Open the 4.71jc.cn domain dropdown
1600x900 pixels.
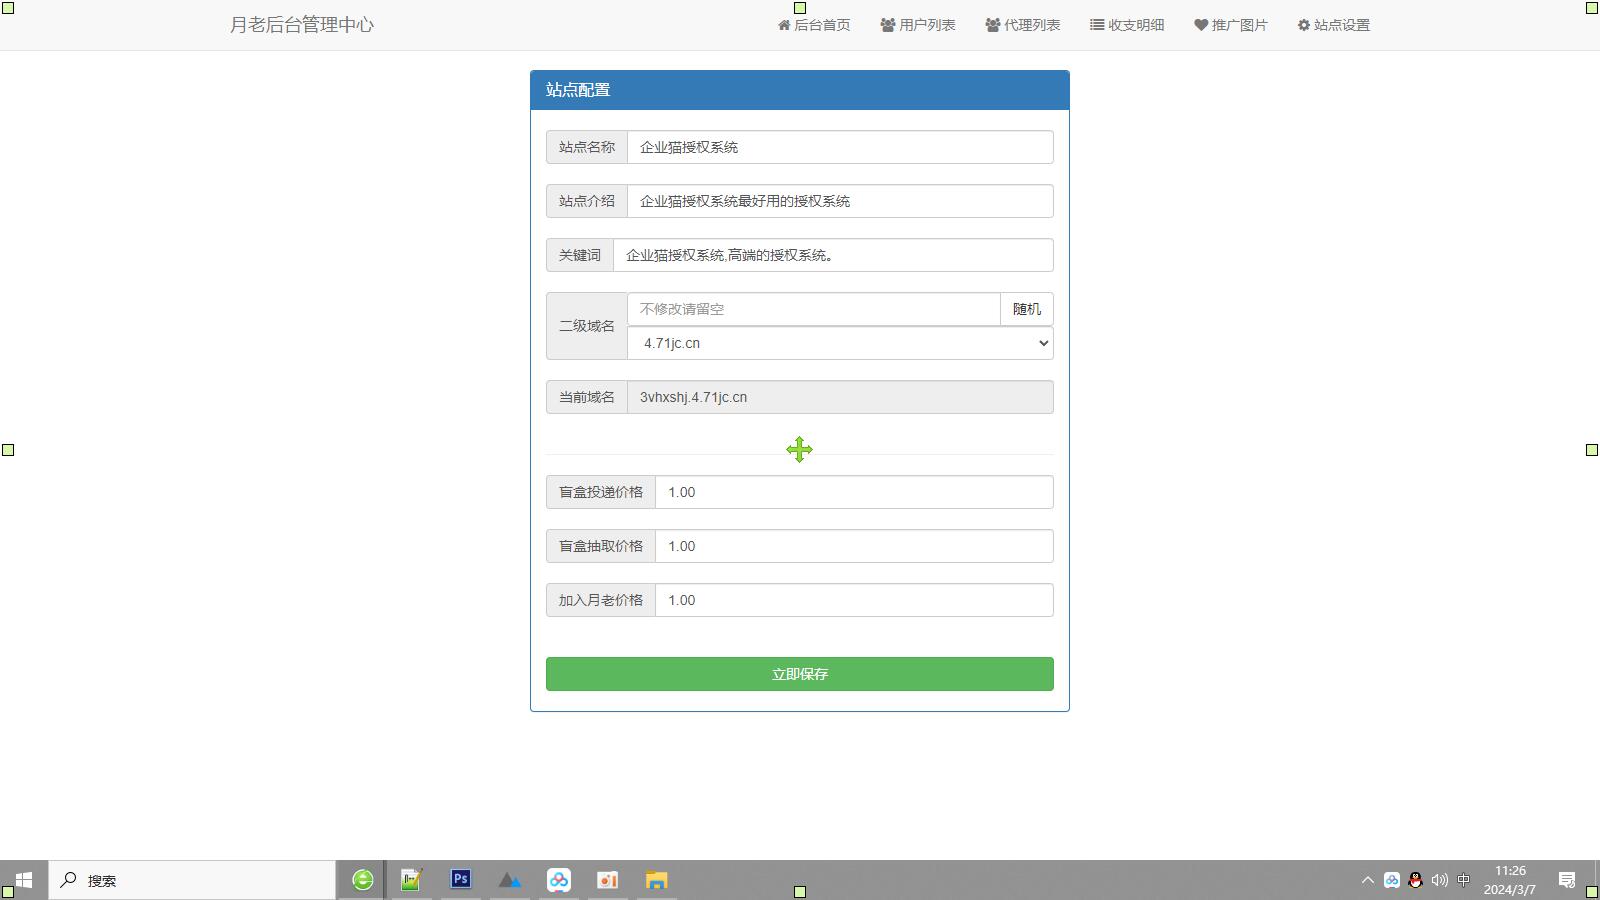point(840,343)
